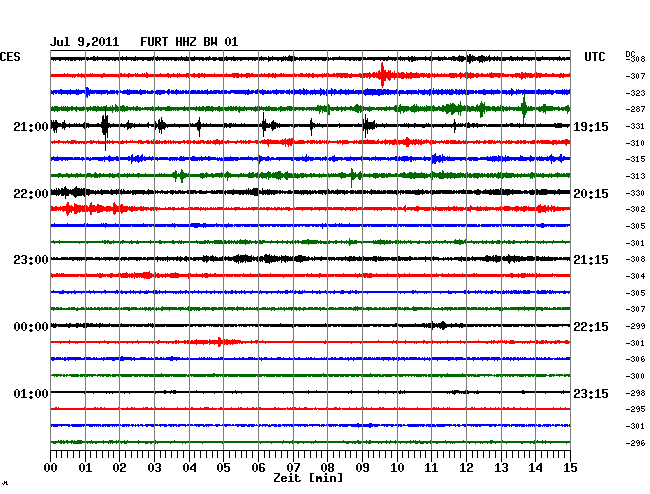Click the 06 minute axis tick label
Screen dimensions: 650x494
pyautogui.click(x=258, y=467)
